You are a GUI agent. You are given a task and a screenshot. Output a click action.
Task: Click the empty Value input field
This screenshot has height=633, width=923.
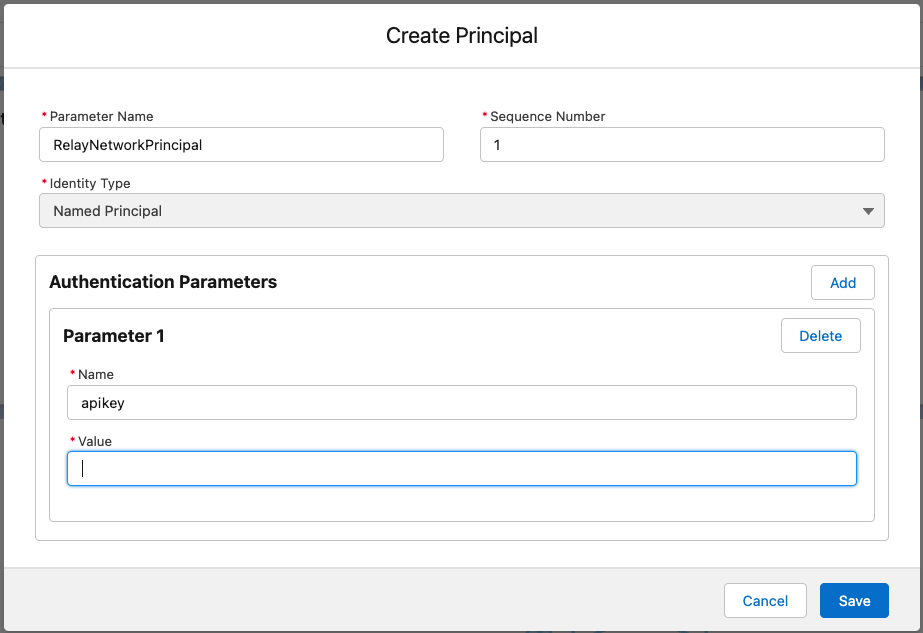tap(461, 468)
